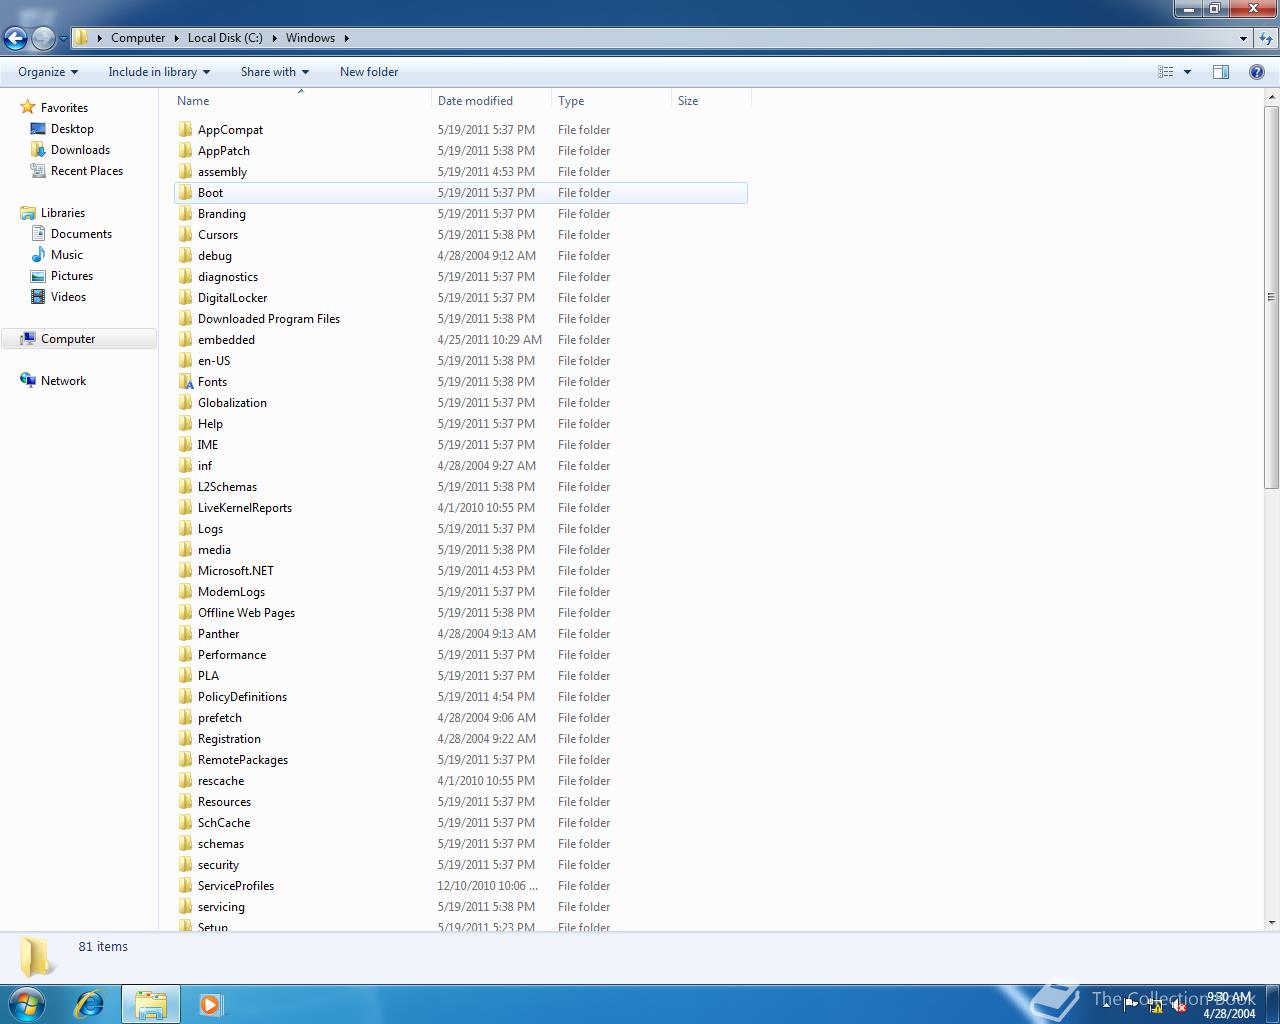
Task: Click the Change your view icon
Action: pyautogui.click(x=1165, y=72)
